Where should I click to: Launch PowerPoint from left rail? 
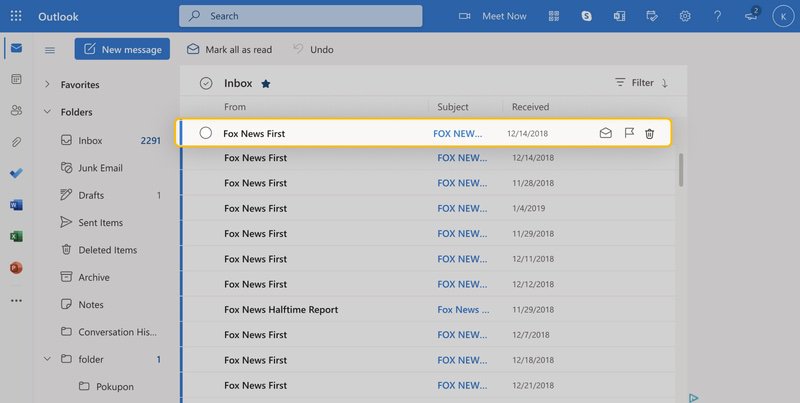click(16, 267)
